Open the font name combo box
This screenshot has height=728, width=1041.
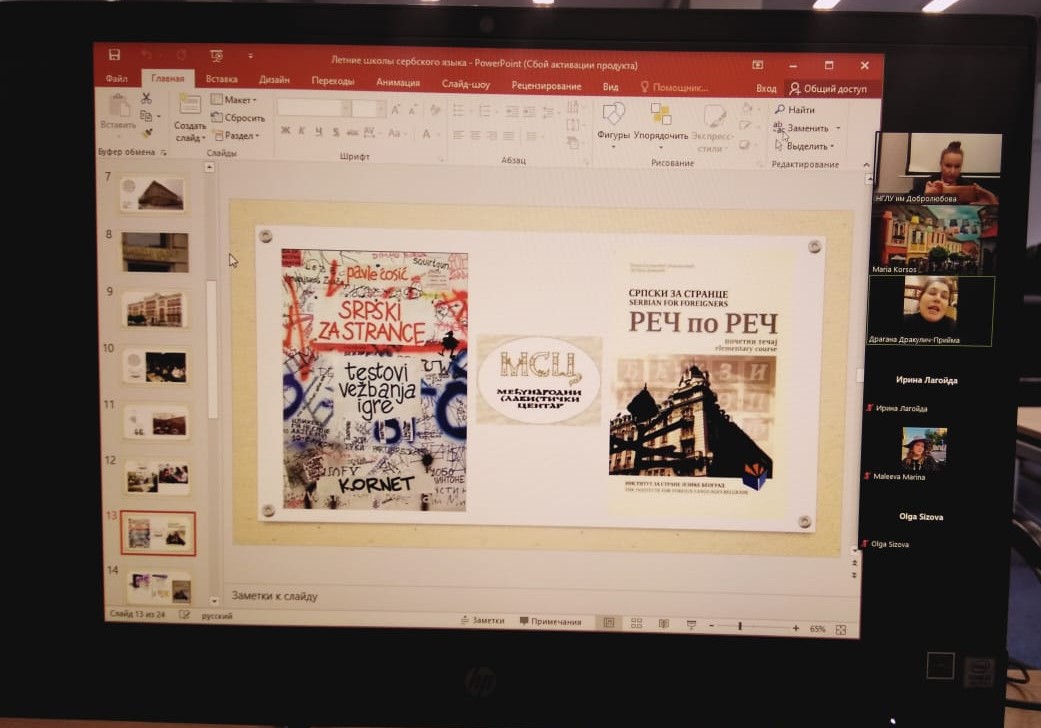point(313,108)
